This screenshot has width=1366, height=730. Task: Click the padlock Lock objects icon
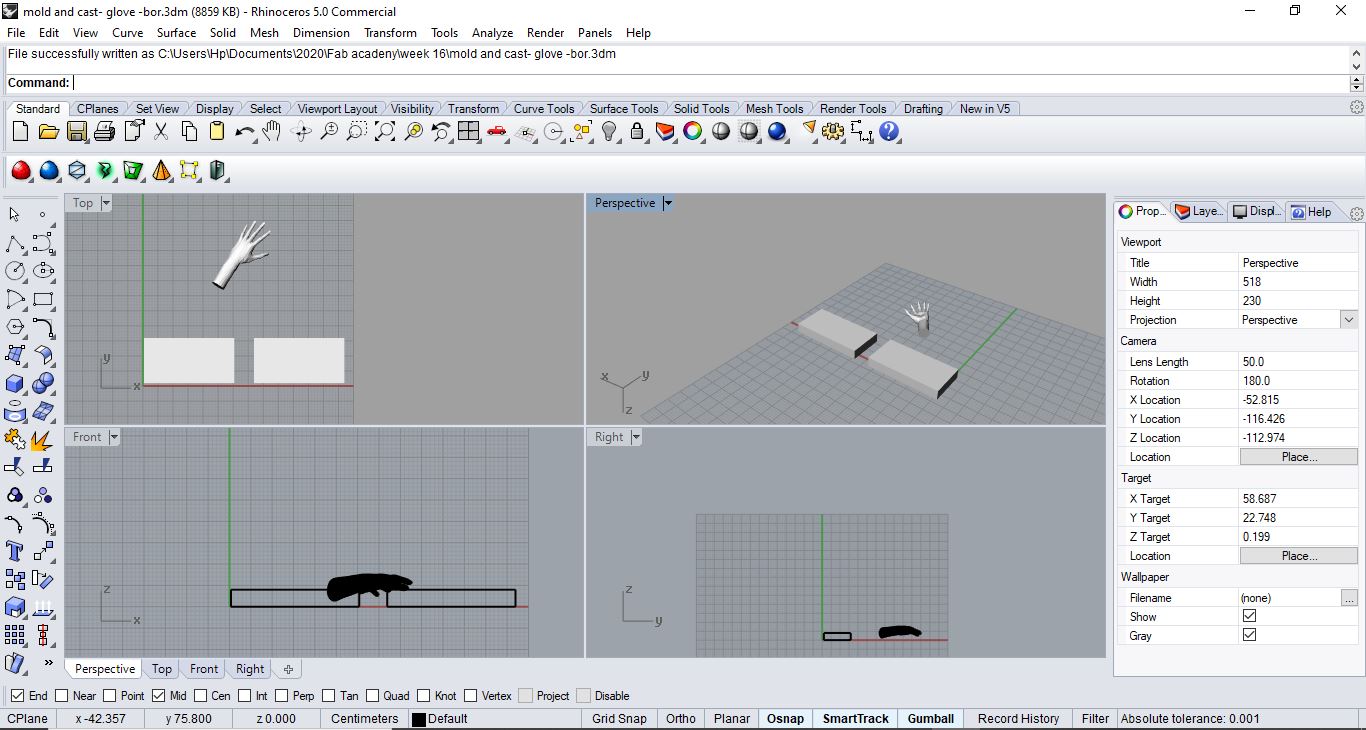pyautogui.click(x=637, y=131)
